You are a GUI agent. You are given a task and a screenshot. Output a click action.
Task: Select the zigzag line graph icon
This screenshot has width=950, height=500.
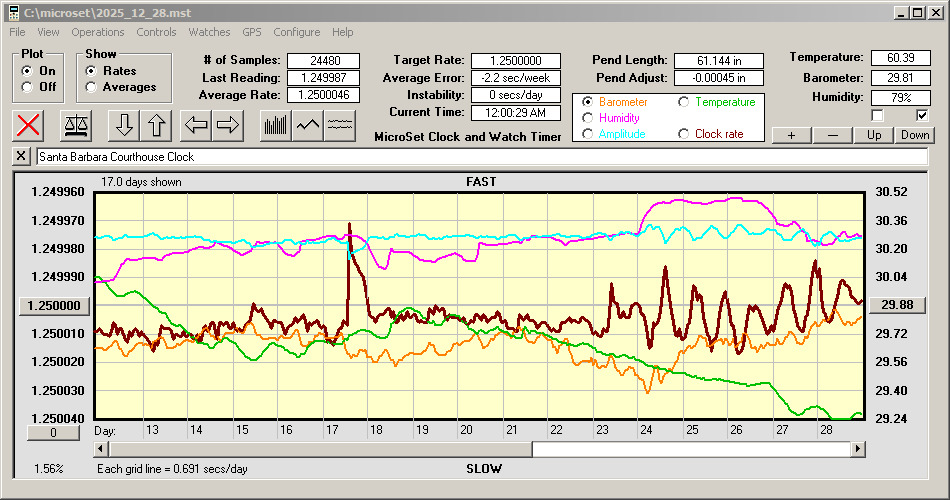[308, 125]
